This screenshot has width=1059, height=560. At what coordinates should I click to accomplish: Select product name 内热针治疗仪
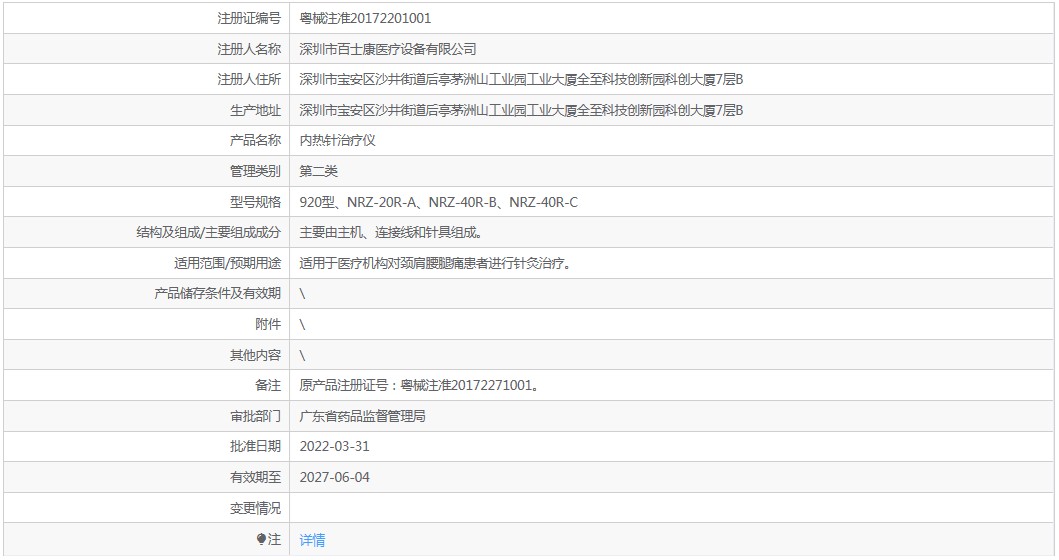click(x=337, y=141)
